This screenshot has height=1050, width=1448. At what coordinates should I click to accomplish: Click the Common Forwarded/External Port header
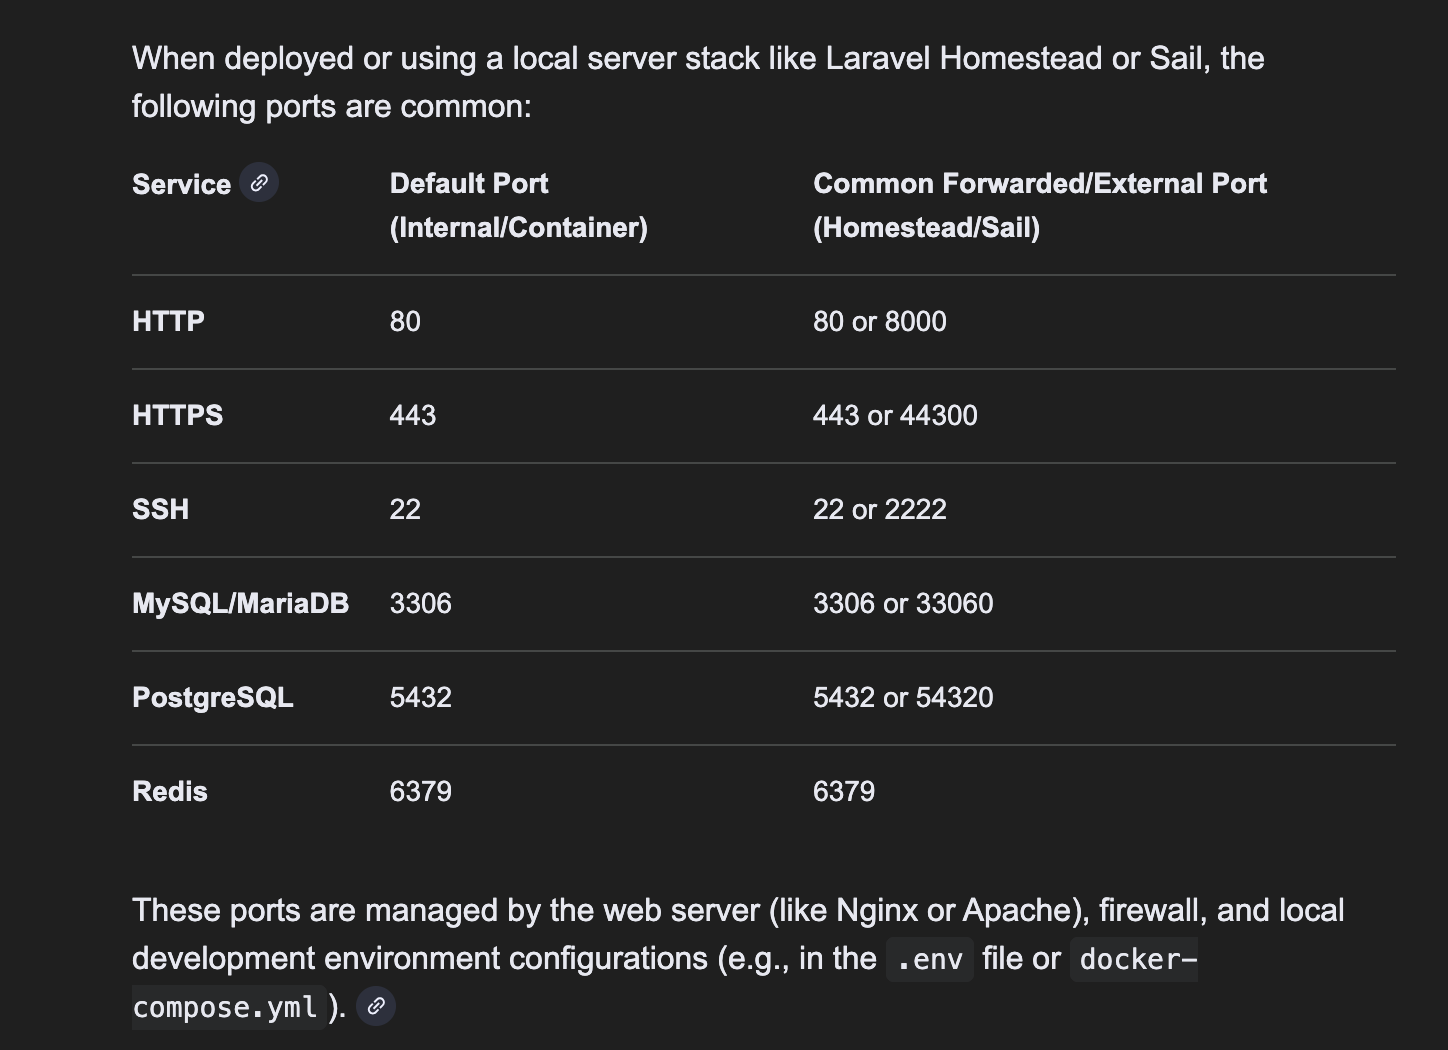(1039, 205)
